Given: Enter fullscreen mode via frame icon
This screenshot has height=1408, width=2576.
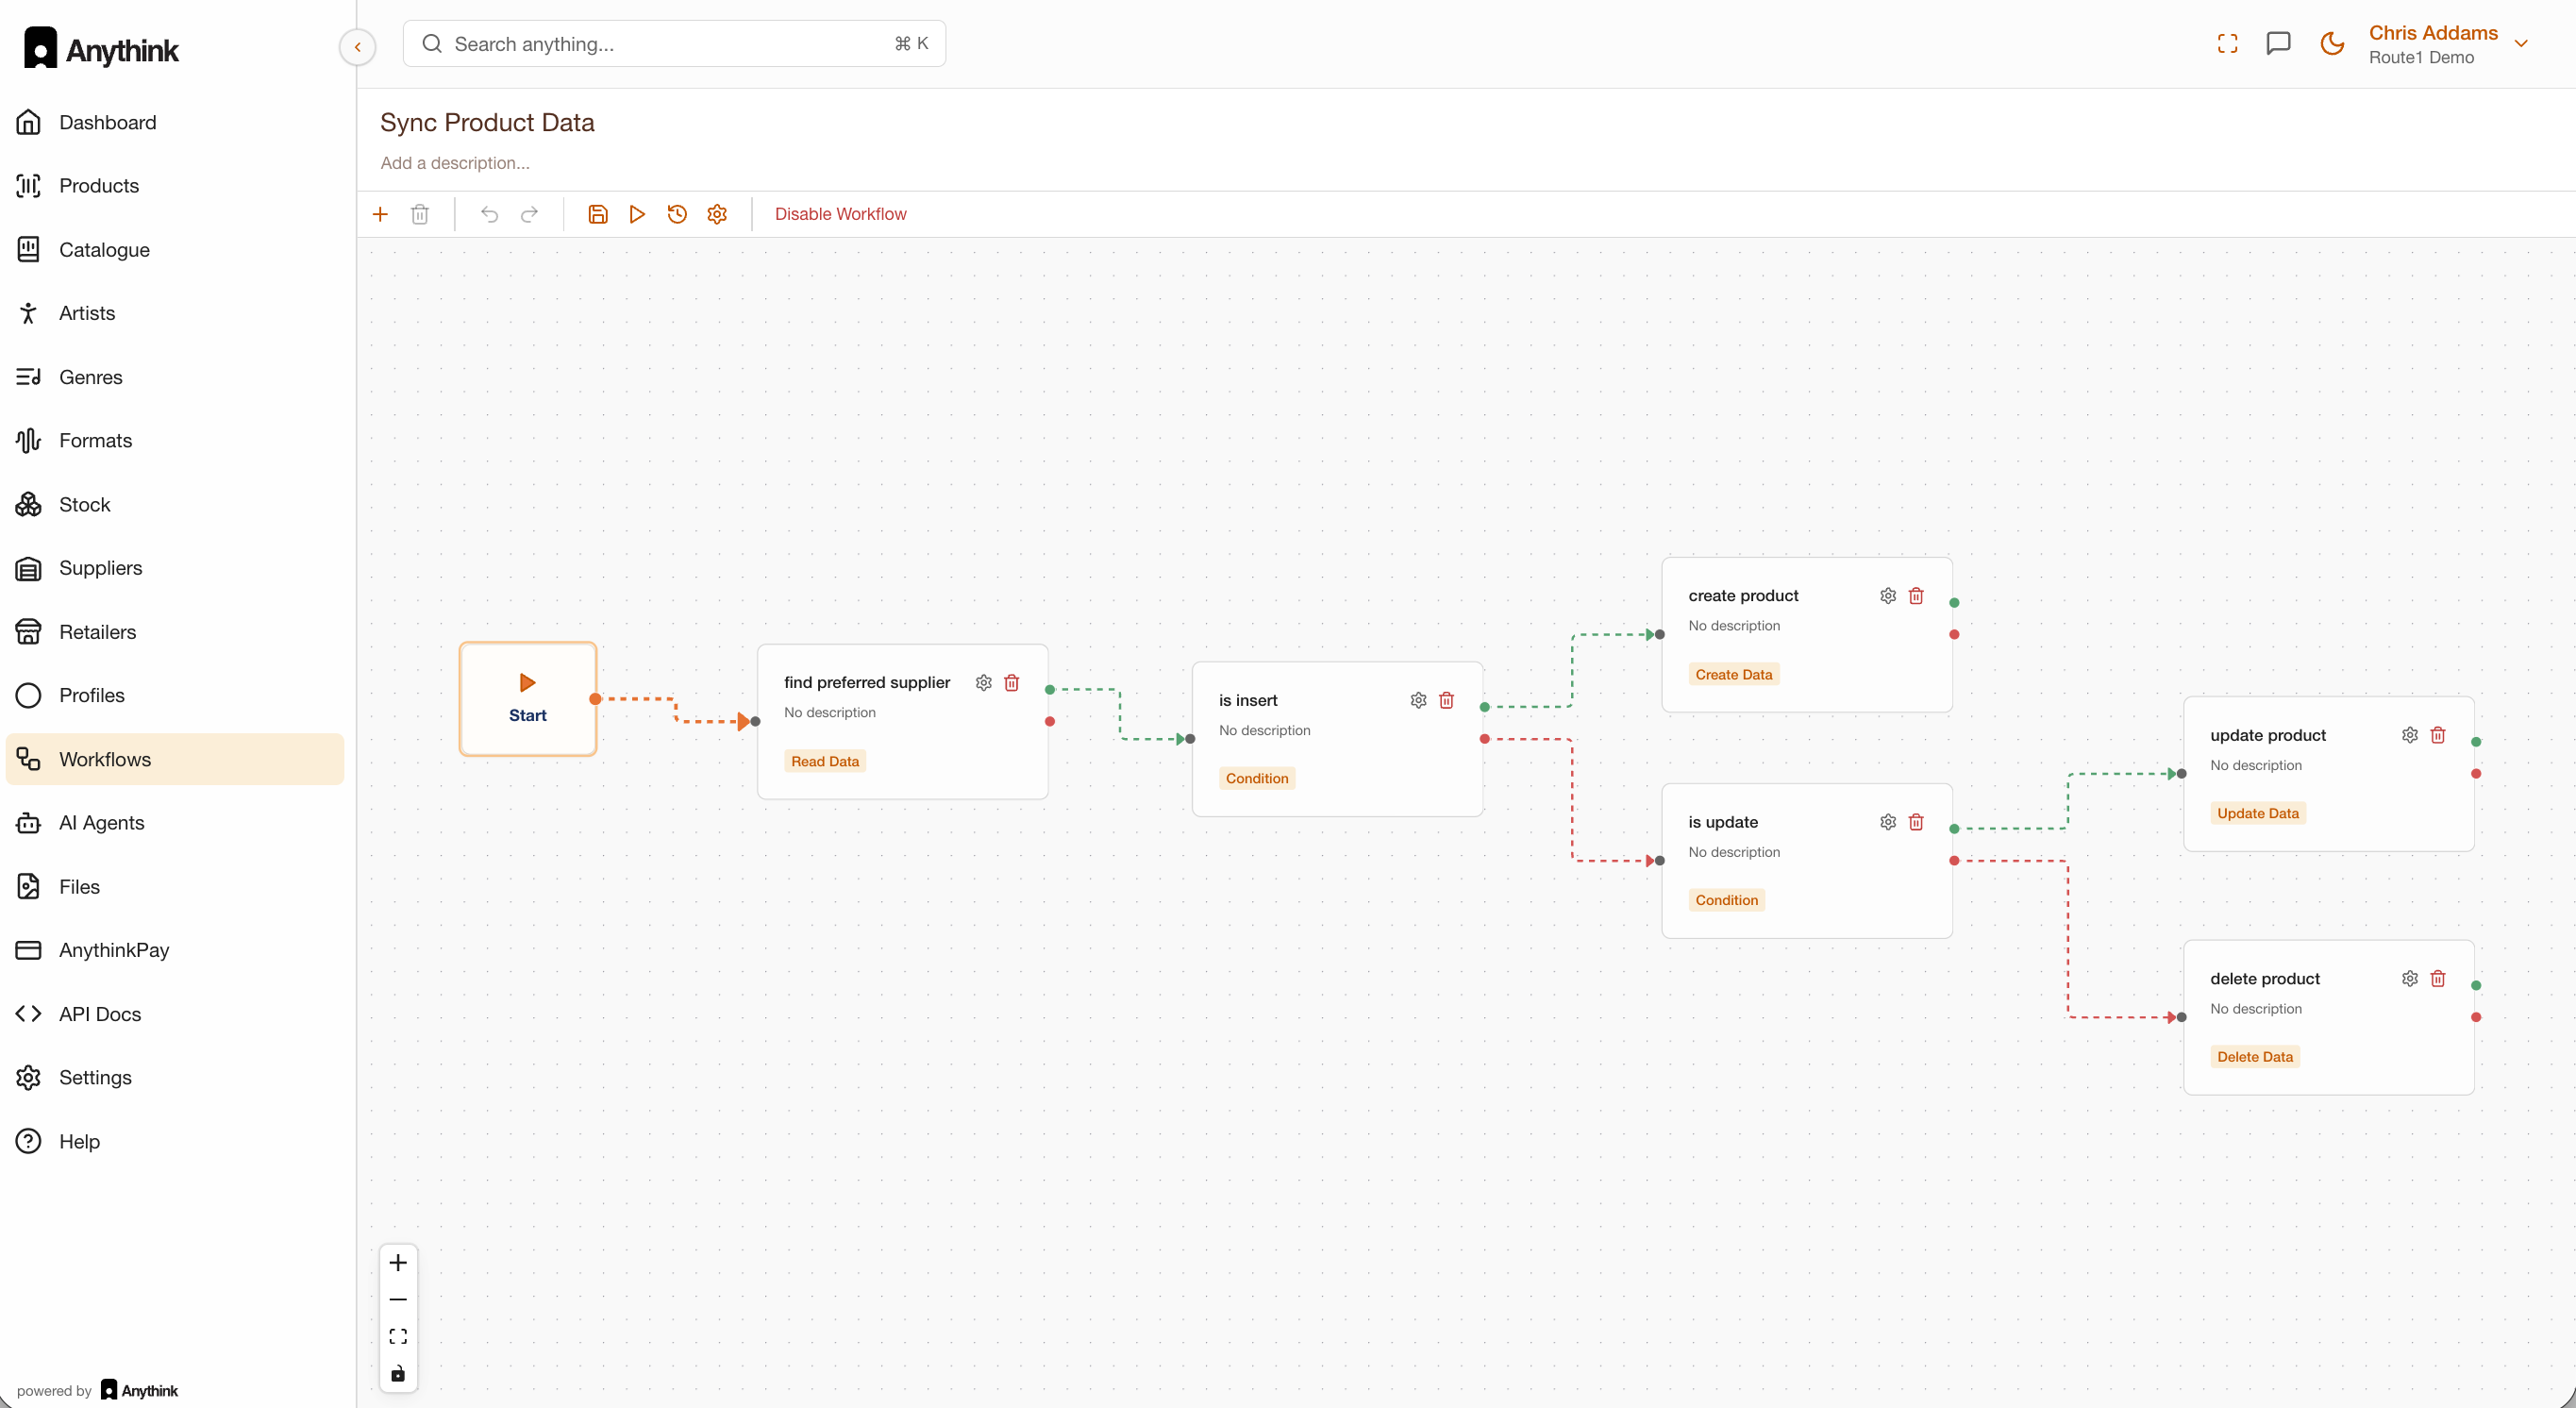Looking at the screenshot, I should tap(2227, 44).
